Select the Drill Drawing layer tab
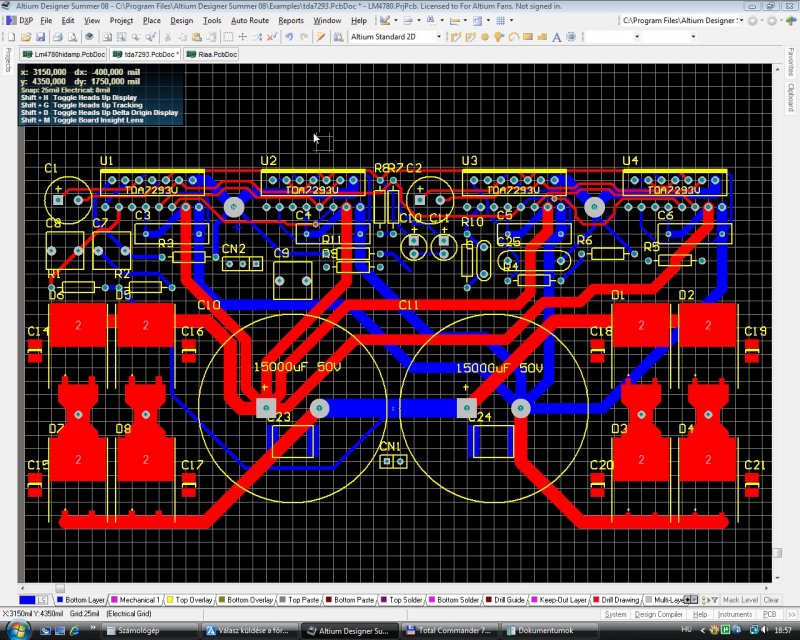The image size is (800, 640). pos(616,600)
